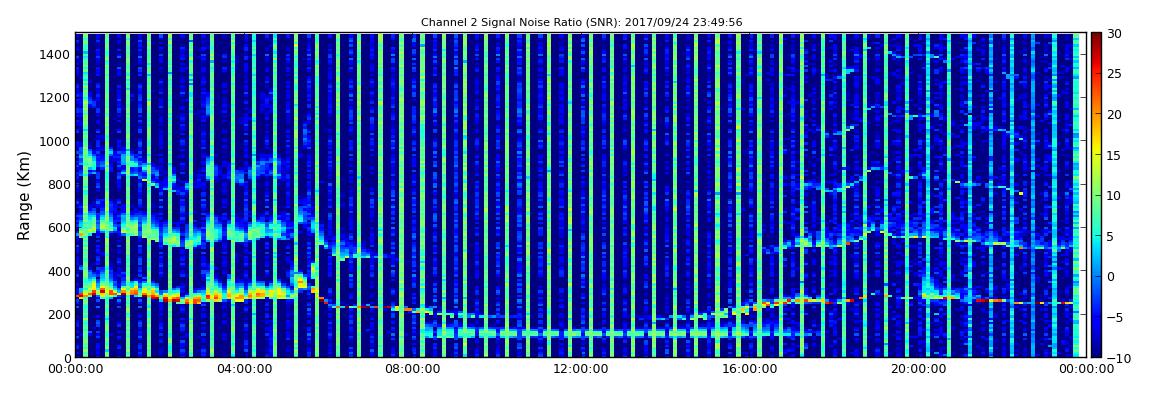Click the "Range (Km)" y-axis label

24,196
